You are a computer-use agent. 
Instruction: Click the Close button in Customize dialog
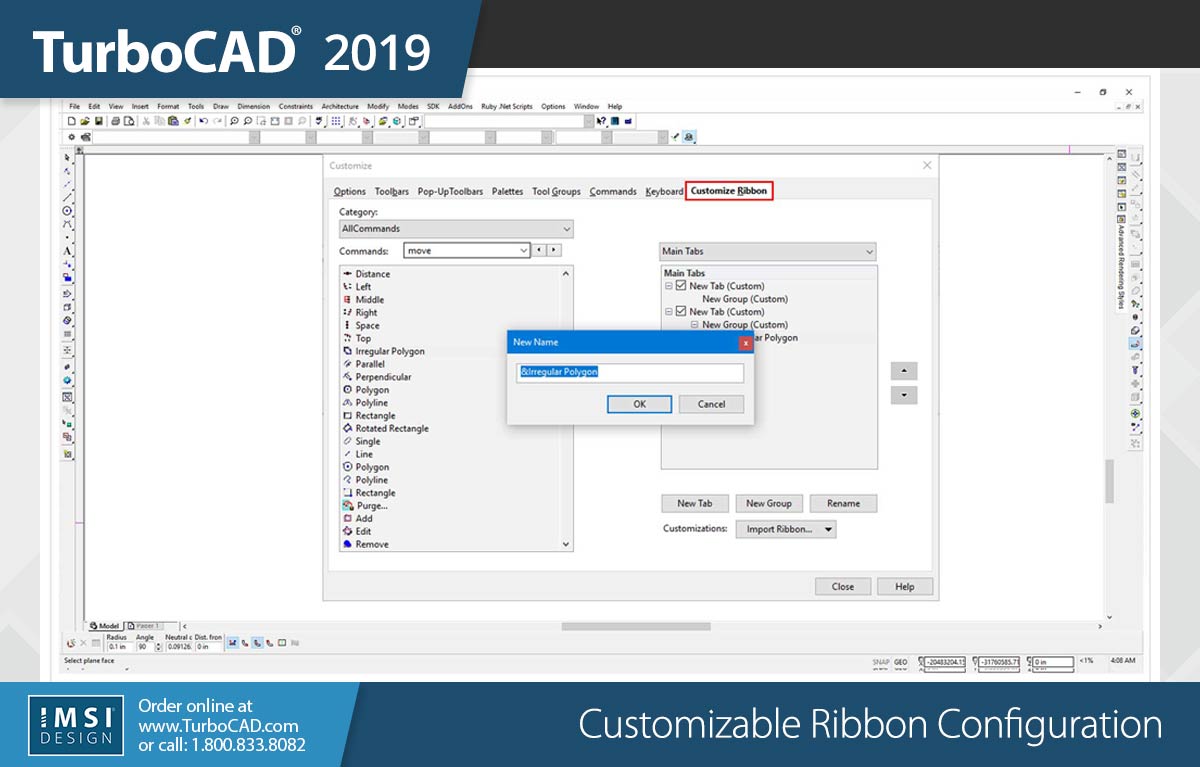[843, 587]
